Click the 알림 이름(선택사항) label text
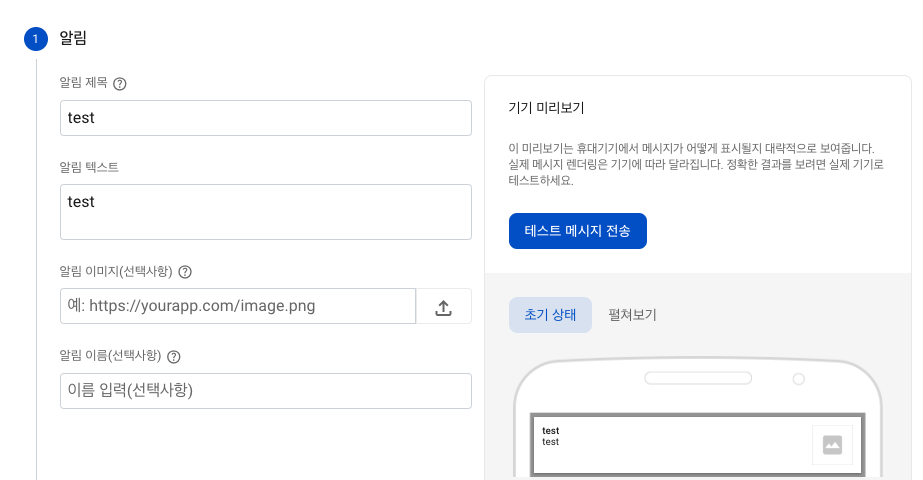 [x=110, y=356]
